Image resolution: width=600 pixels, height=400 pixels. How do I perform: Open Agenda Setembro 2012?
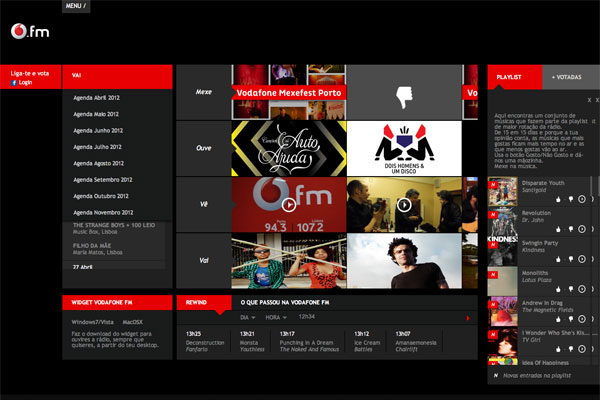pos(103,180)
